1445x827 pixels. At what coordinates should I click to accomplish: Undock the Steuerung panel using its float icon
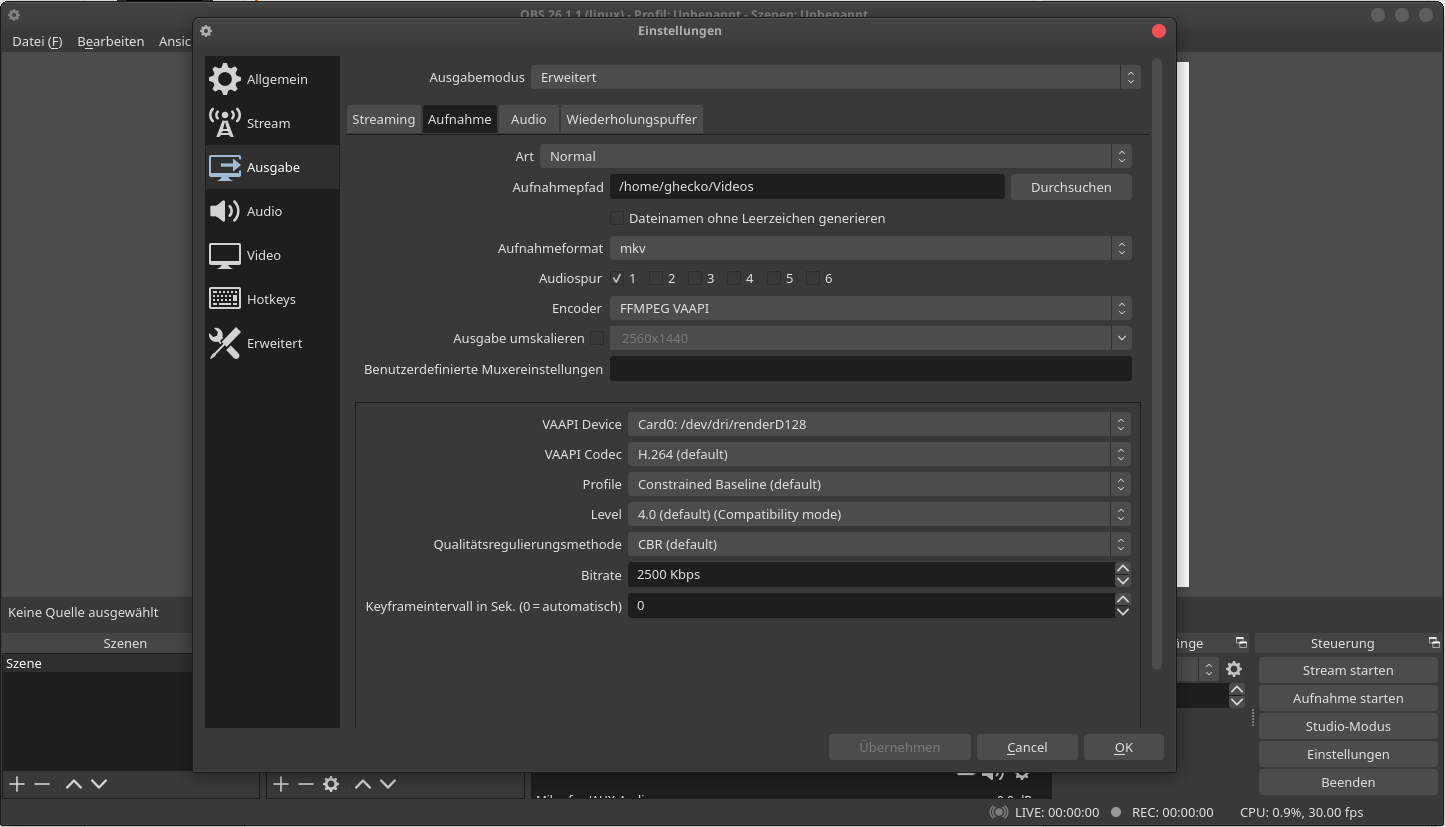point(1434,643)
